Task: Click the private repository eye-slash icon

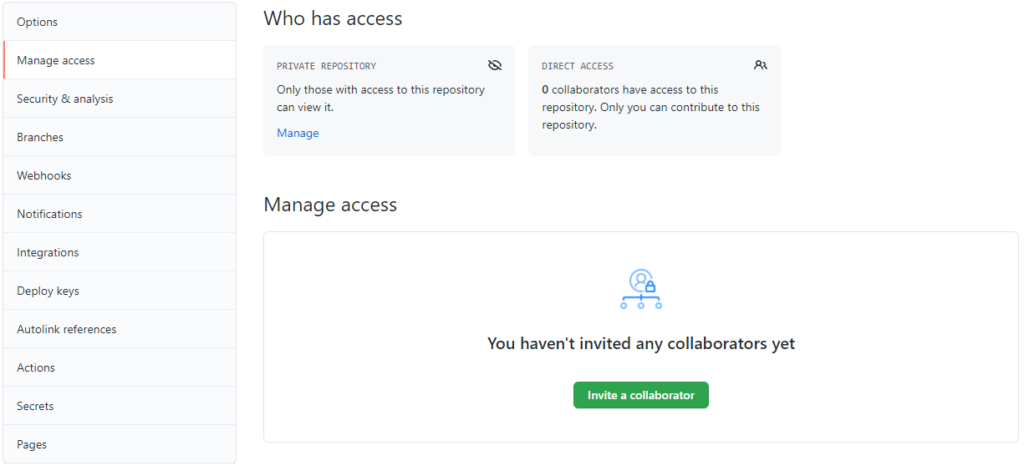Action: tap(494, 66)
